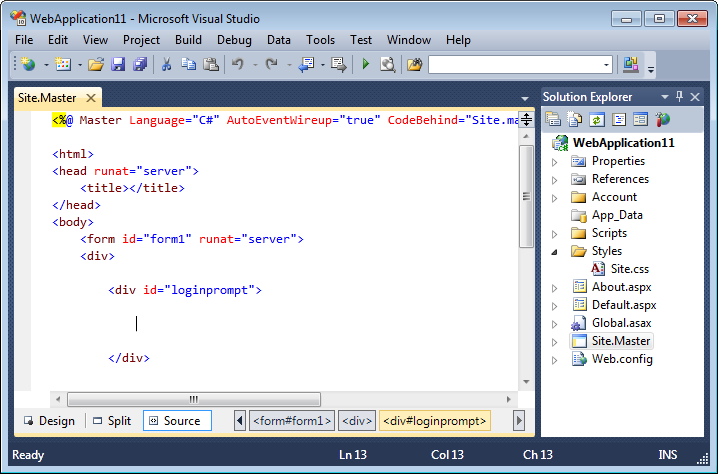Switch to Design view
Image resolution: width=718 pixels, height=474 pixels.
click(x=49, y=421)
